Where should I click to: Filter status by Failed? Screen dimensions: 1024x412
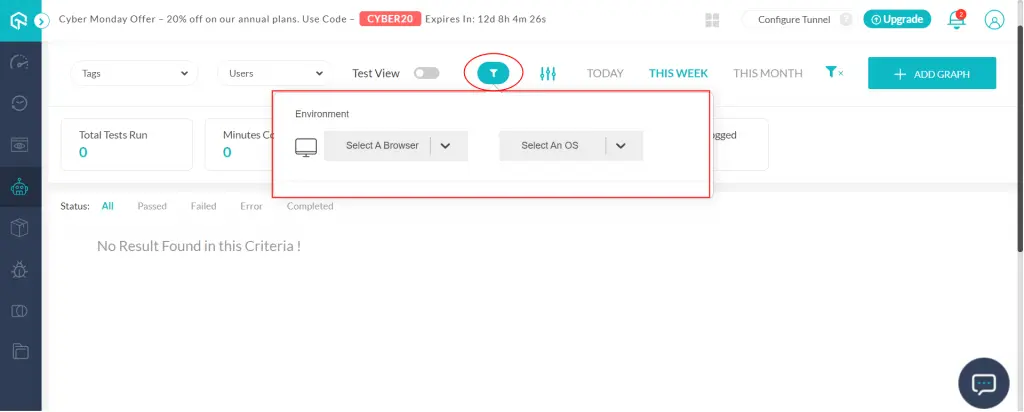(x=203, y=206)
